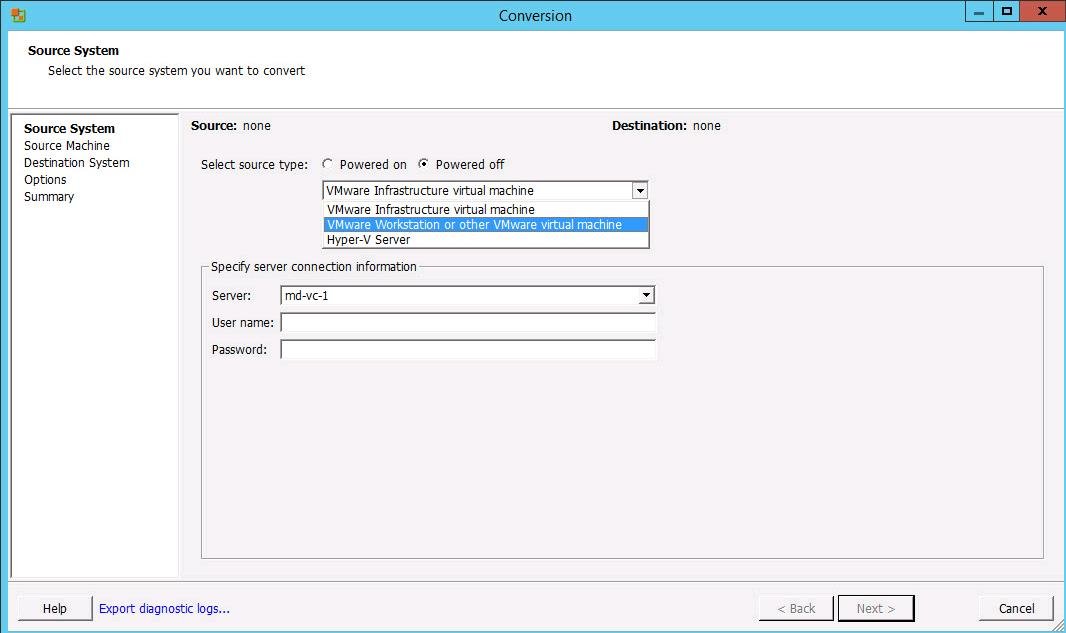
Task: Close the Conversion window
Action: [x=1042, y=12]
